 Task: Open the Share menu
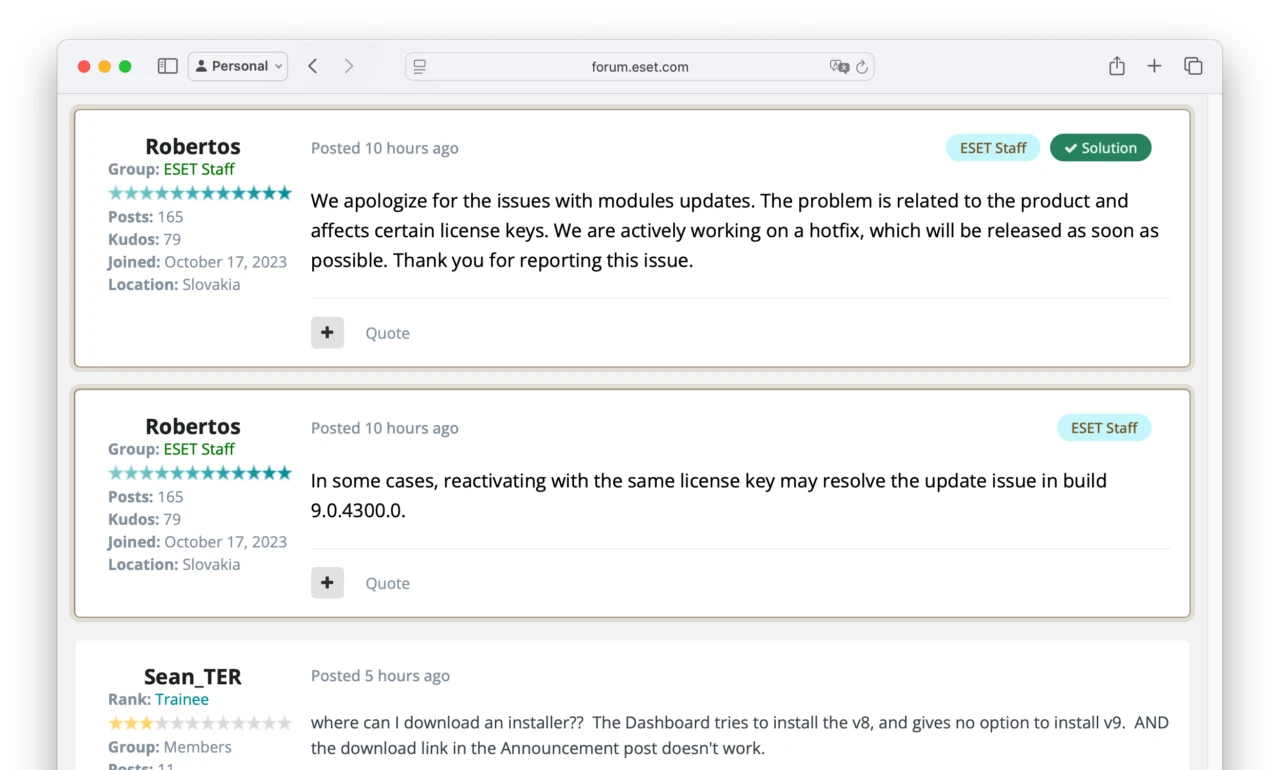pos(1117,66)
